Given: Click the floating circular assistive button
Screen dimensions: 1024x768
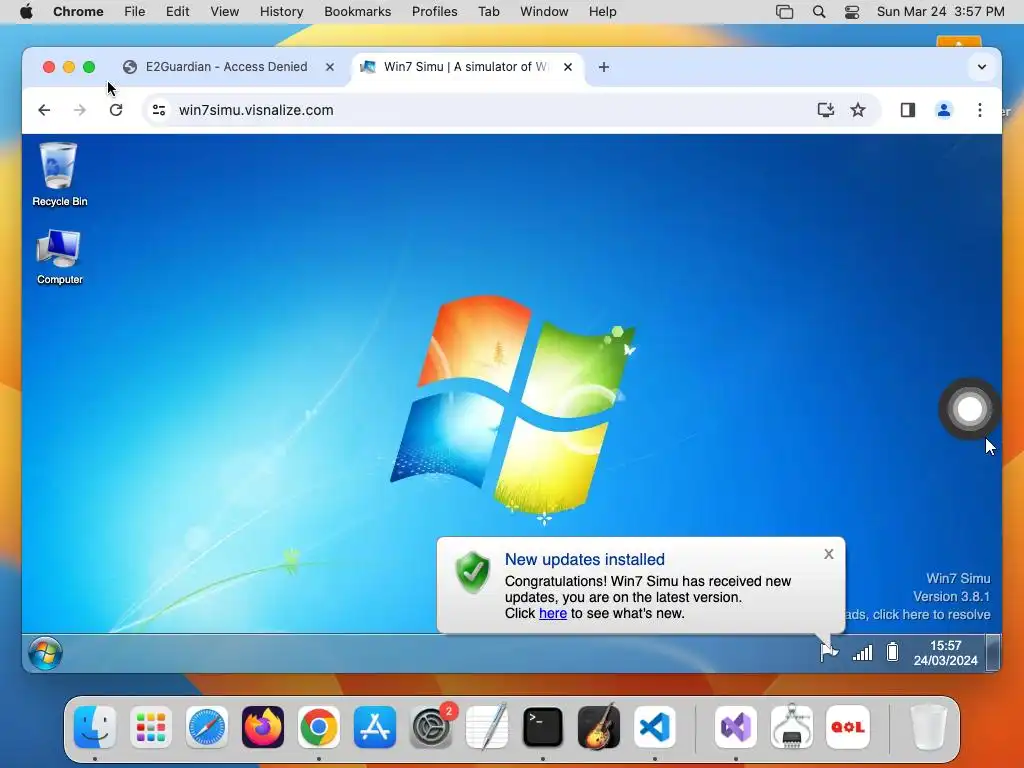Looking at the screenshot, I should coord(969,409).
